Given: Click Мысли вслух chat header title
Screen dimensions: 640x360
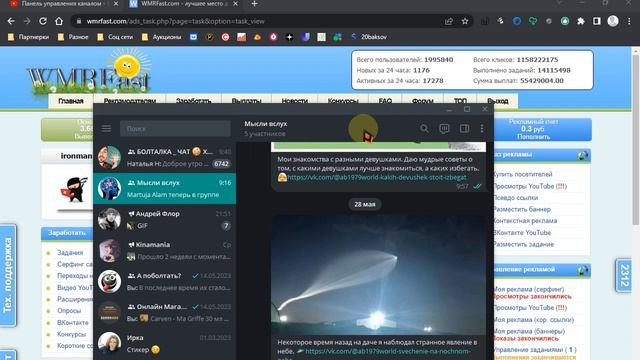Looking at the screenshot, I should pyautogui.click(x=266, y=124).
